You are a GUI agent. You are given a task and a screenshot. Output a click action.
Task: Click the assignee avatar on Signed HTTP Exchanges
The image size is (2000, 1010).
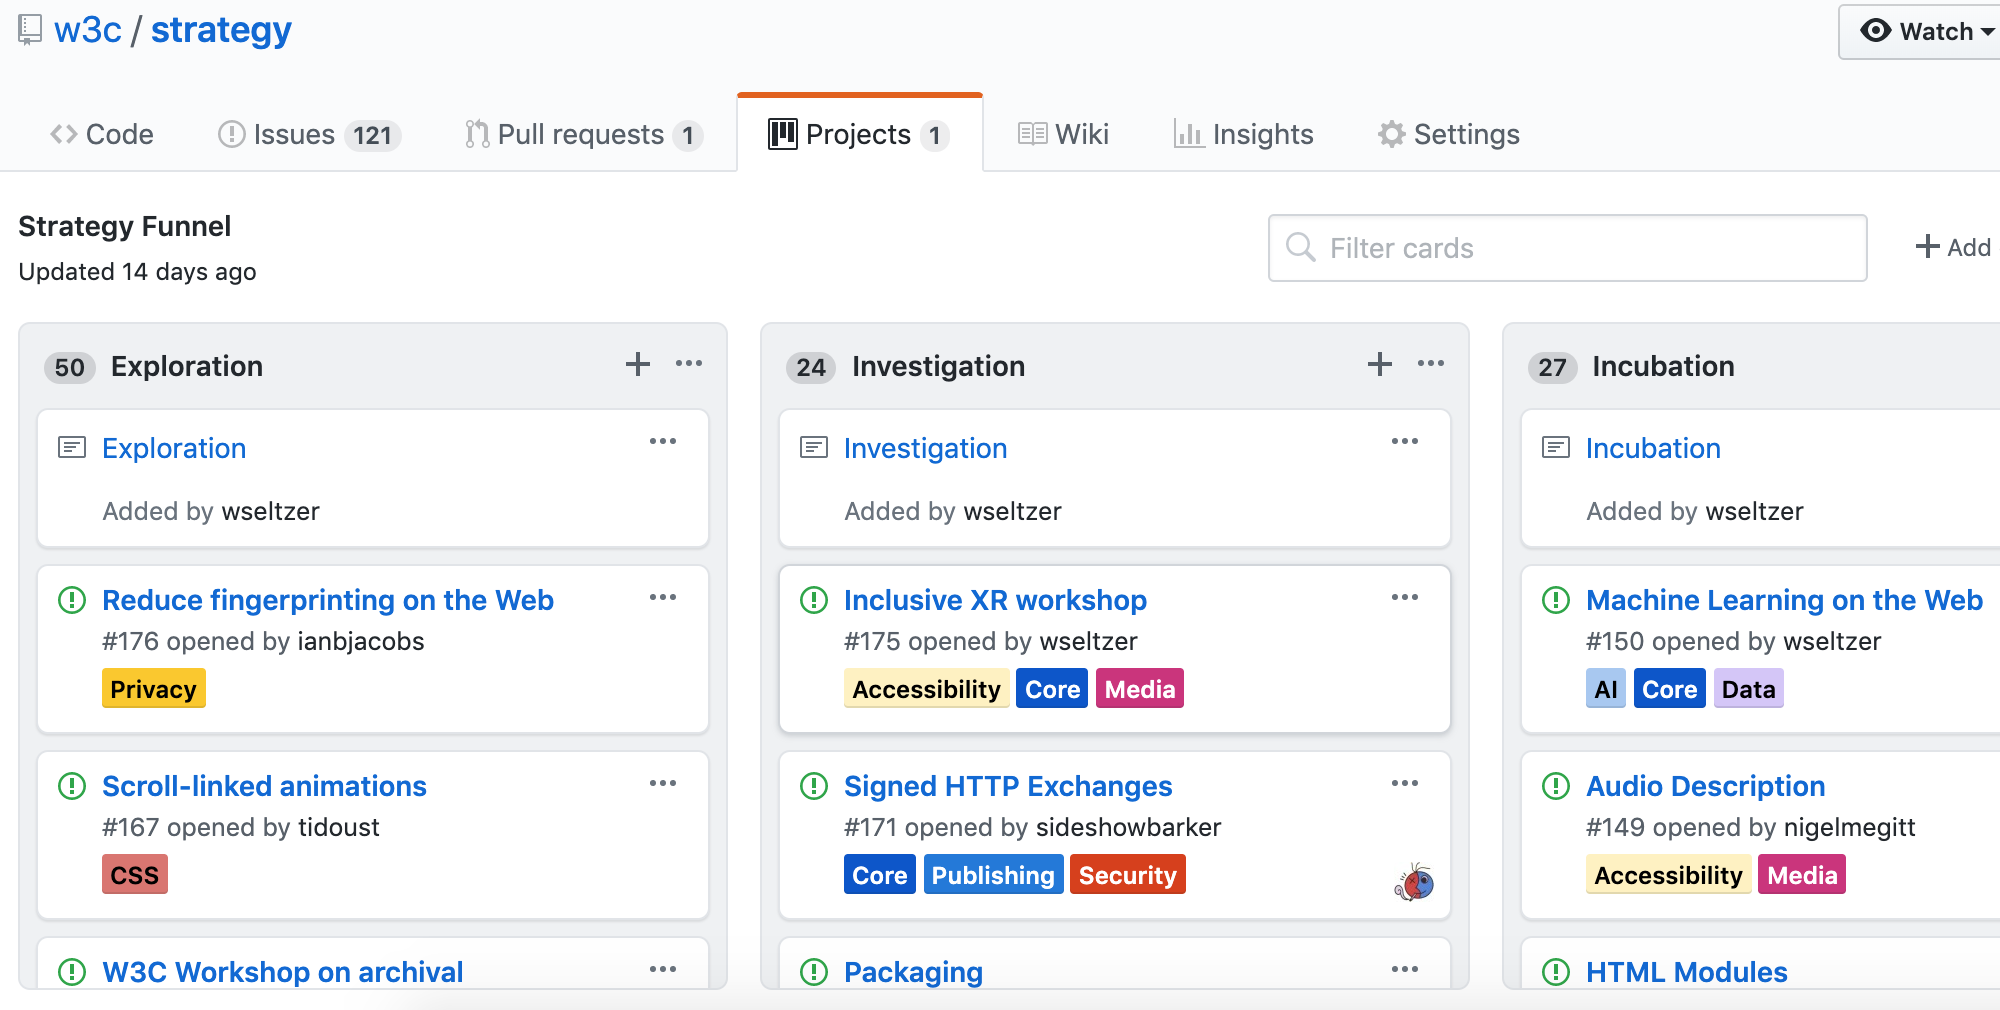(x=1414, y=882)
